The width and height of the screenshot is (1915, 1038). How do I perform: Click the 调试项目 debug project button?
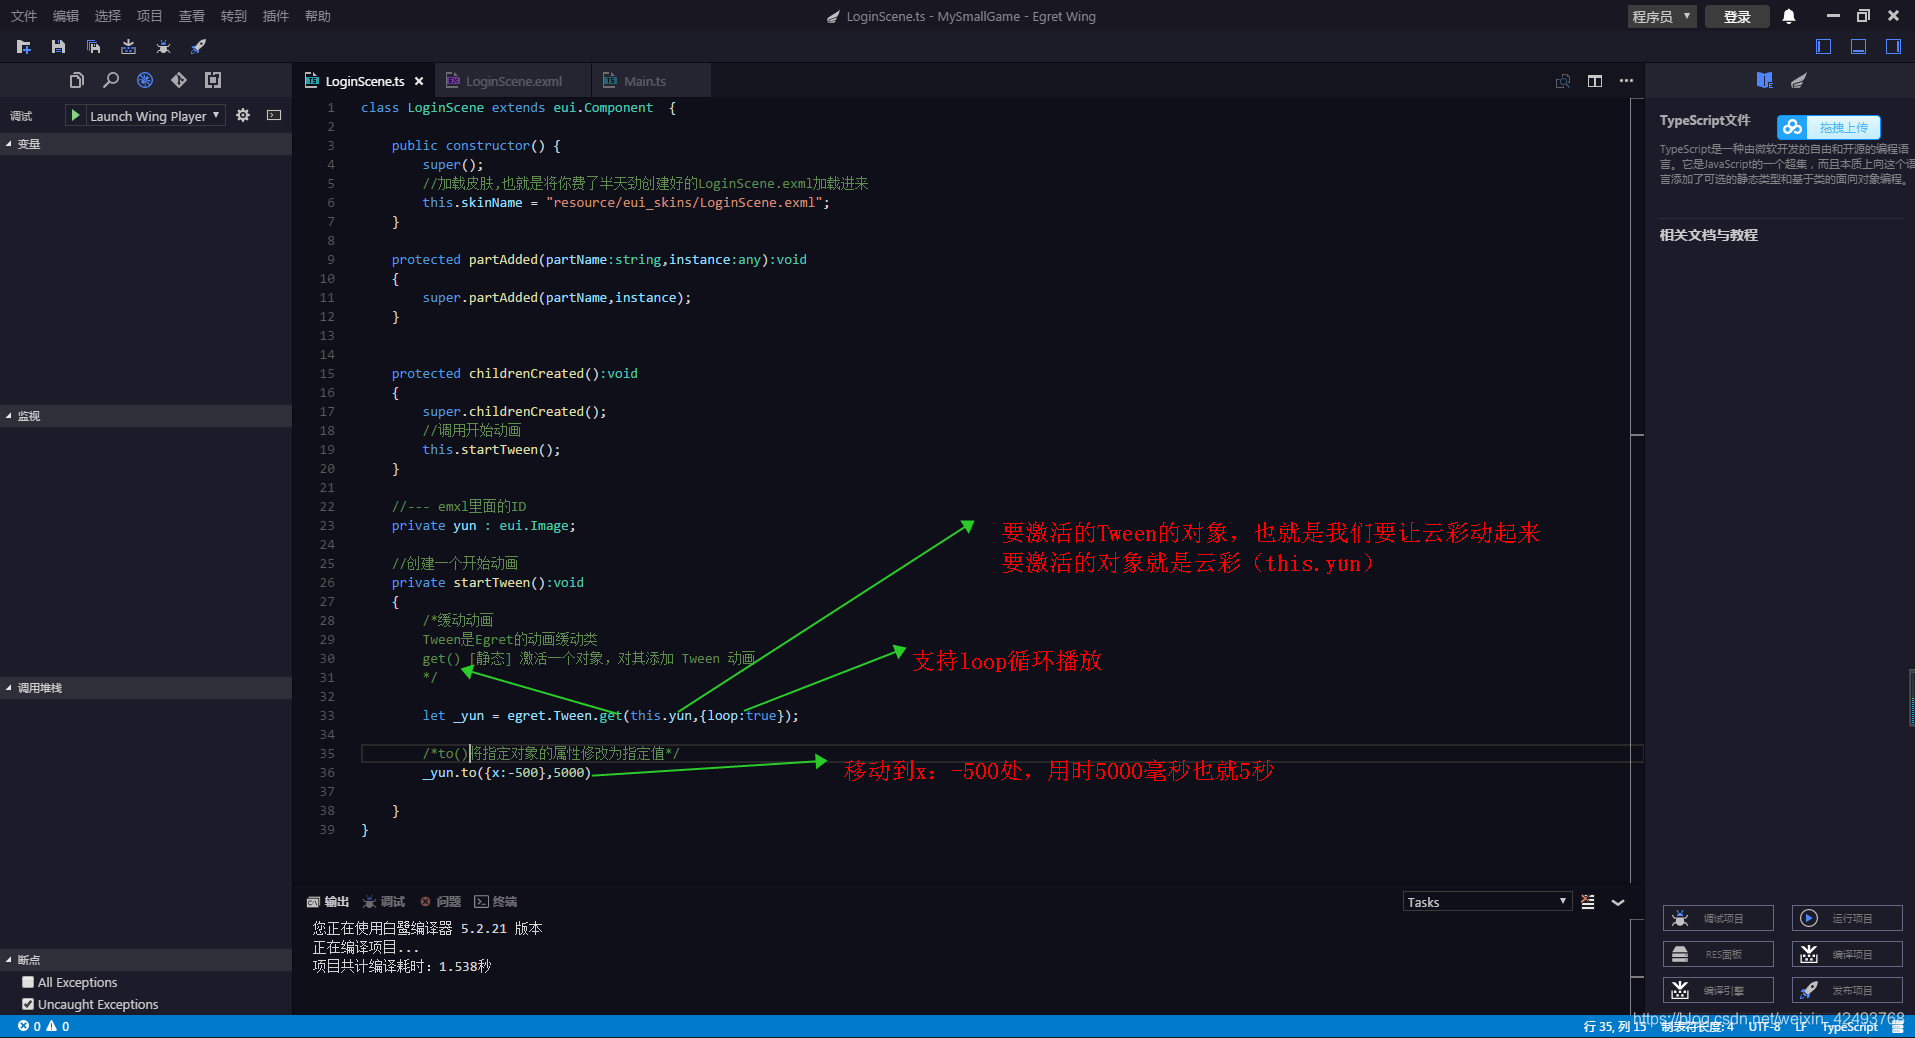coord(1718,918)
